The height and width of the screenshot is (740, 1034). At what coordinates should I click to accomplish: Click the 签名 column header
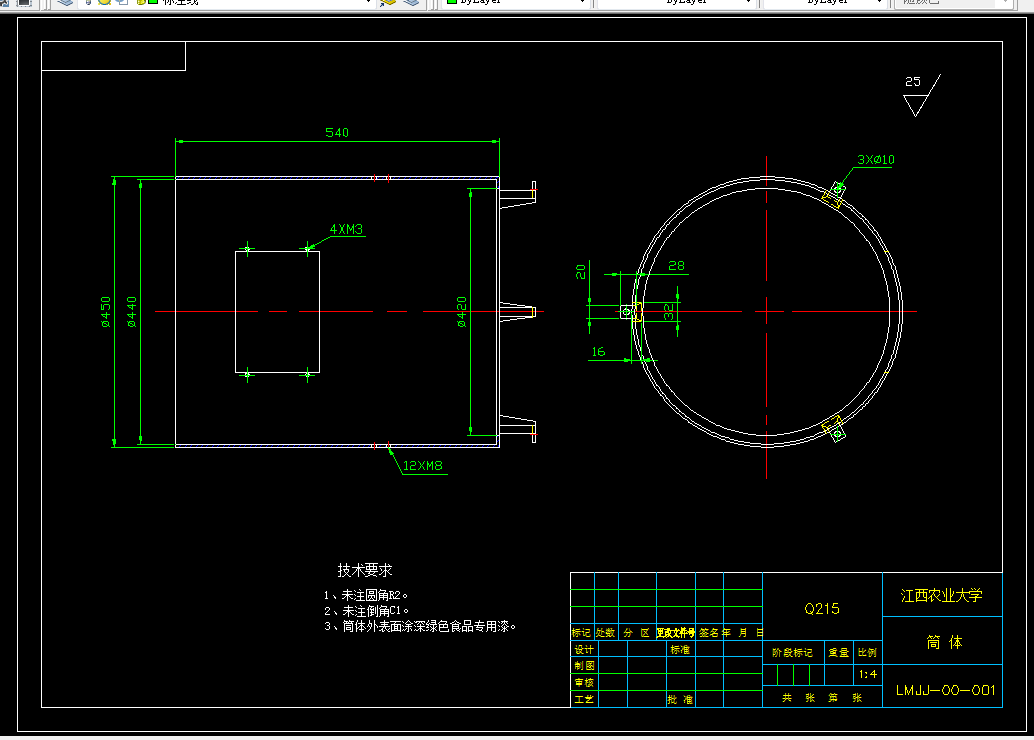pos(709,632)
